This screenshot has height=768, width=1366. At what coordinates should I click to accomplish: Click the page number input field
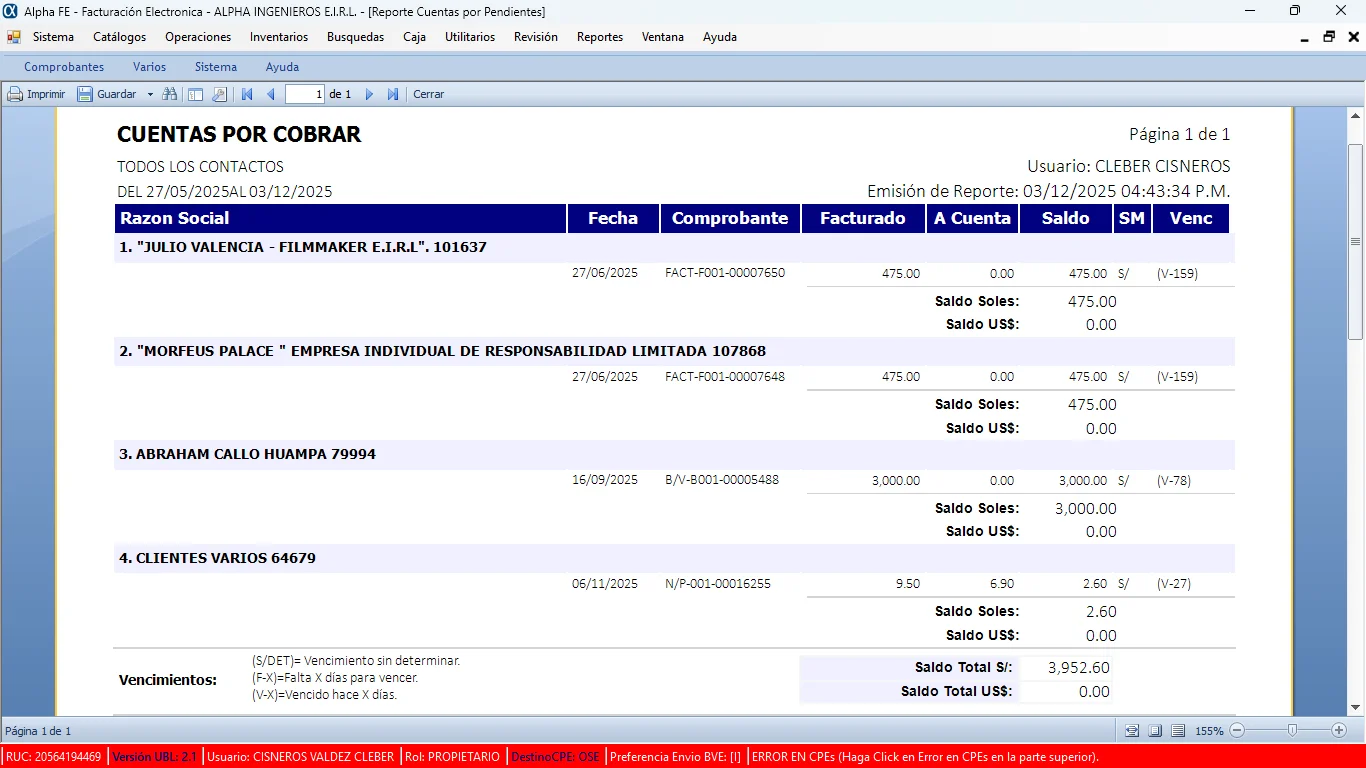point(305,94)
